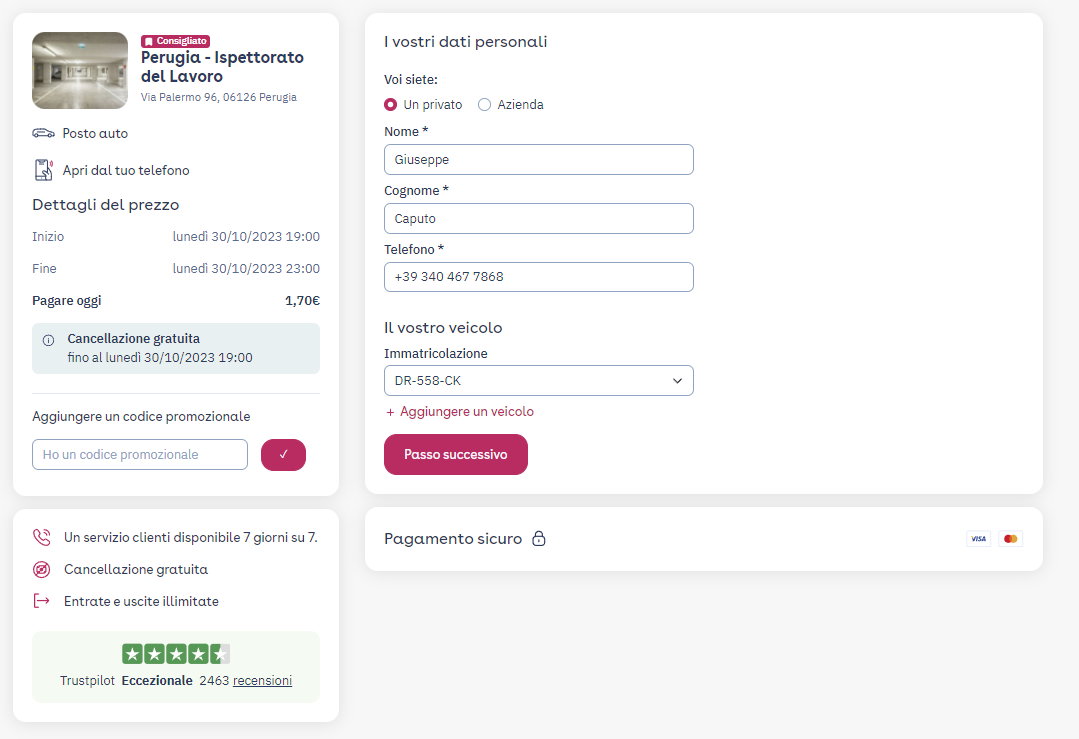Click the Mastercard icon
1079x739 pixels.
pos(1010,539)
